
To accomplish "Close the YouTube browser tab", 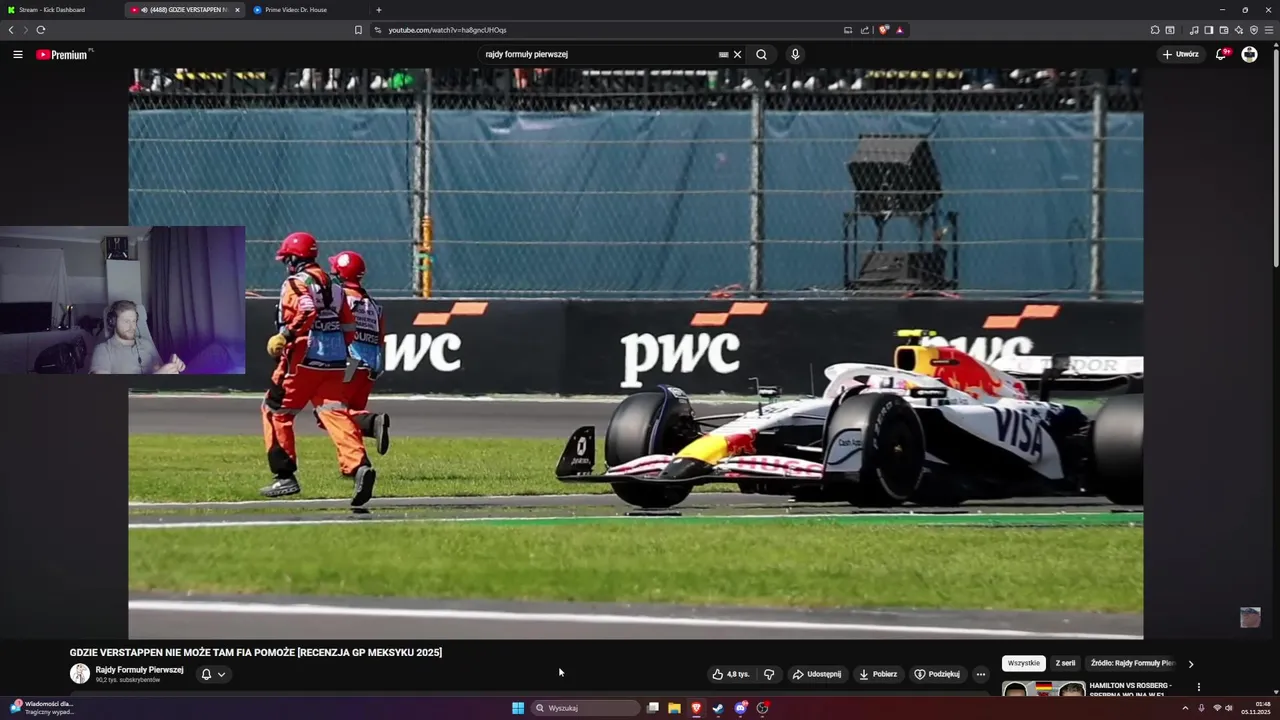I will 237,10.
